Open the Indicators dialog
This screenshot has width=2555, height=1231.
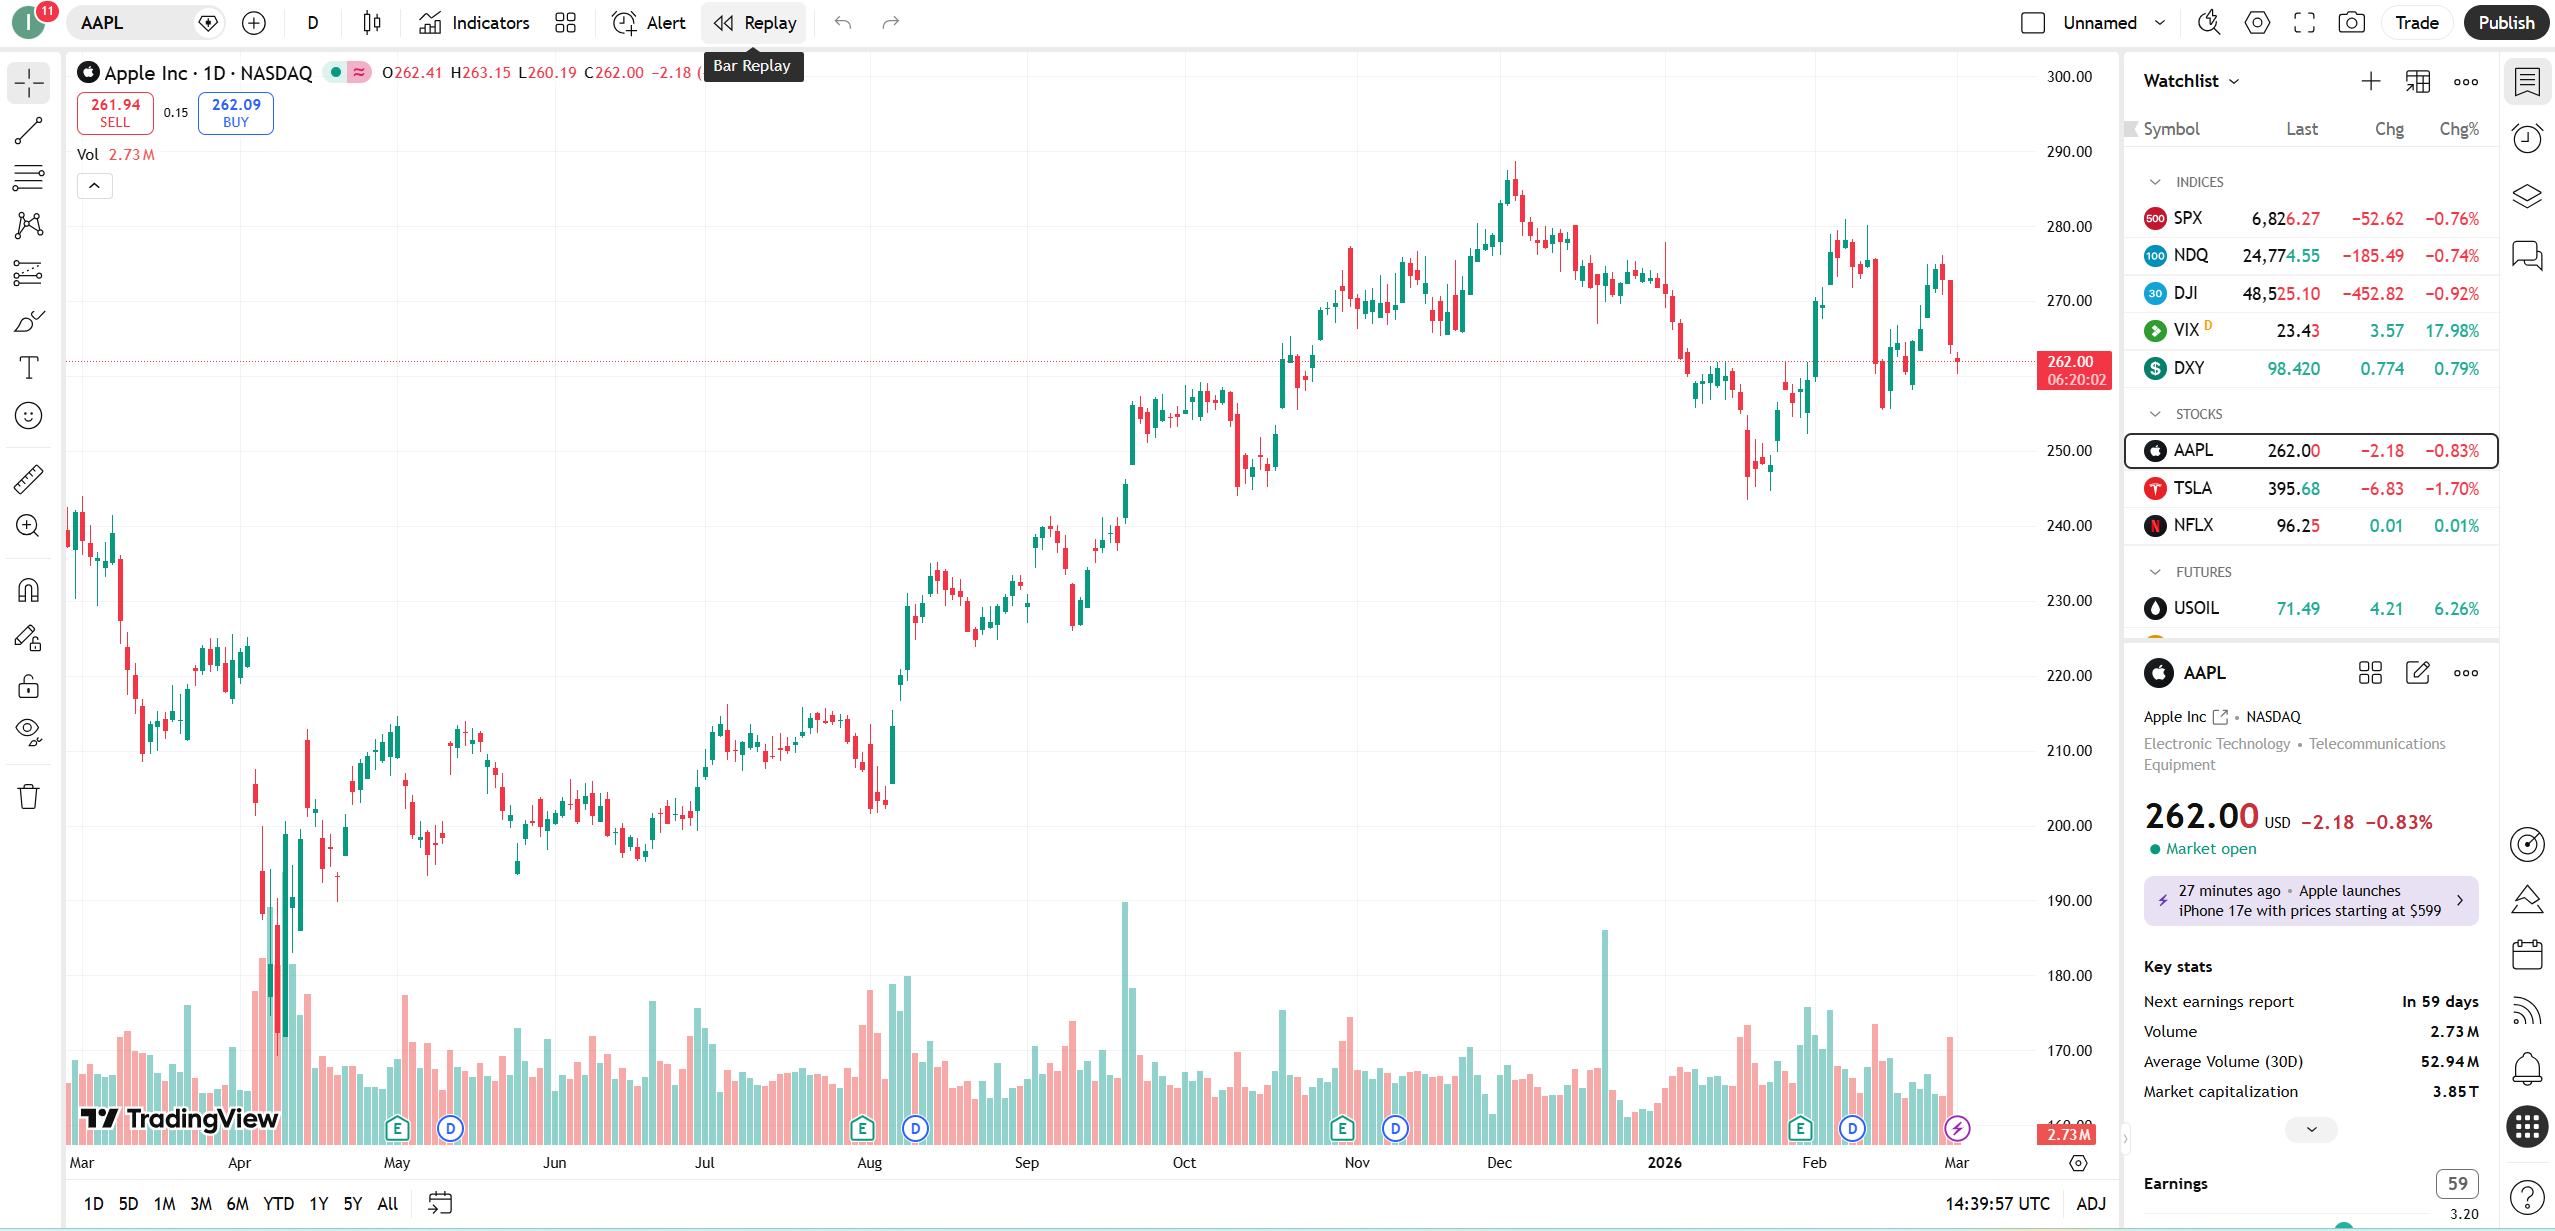473,22
